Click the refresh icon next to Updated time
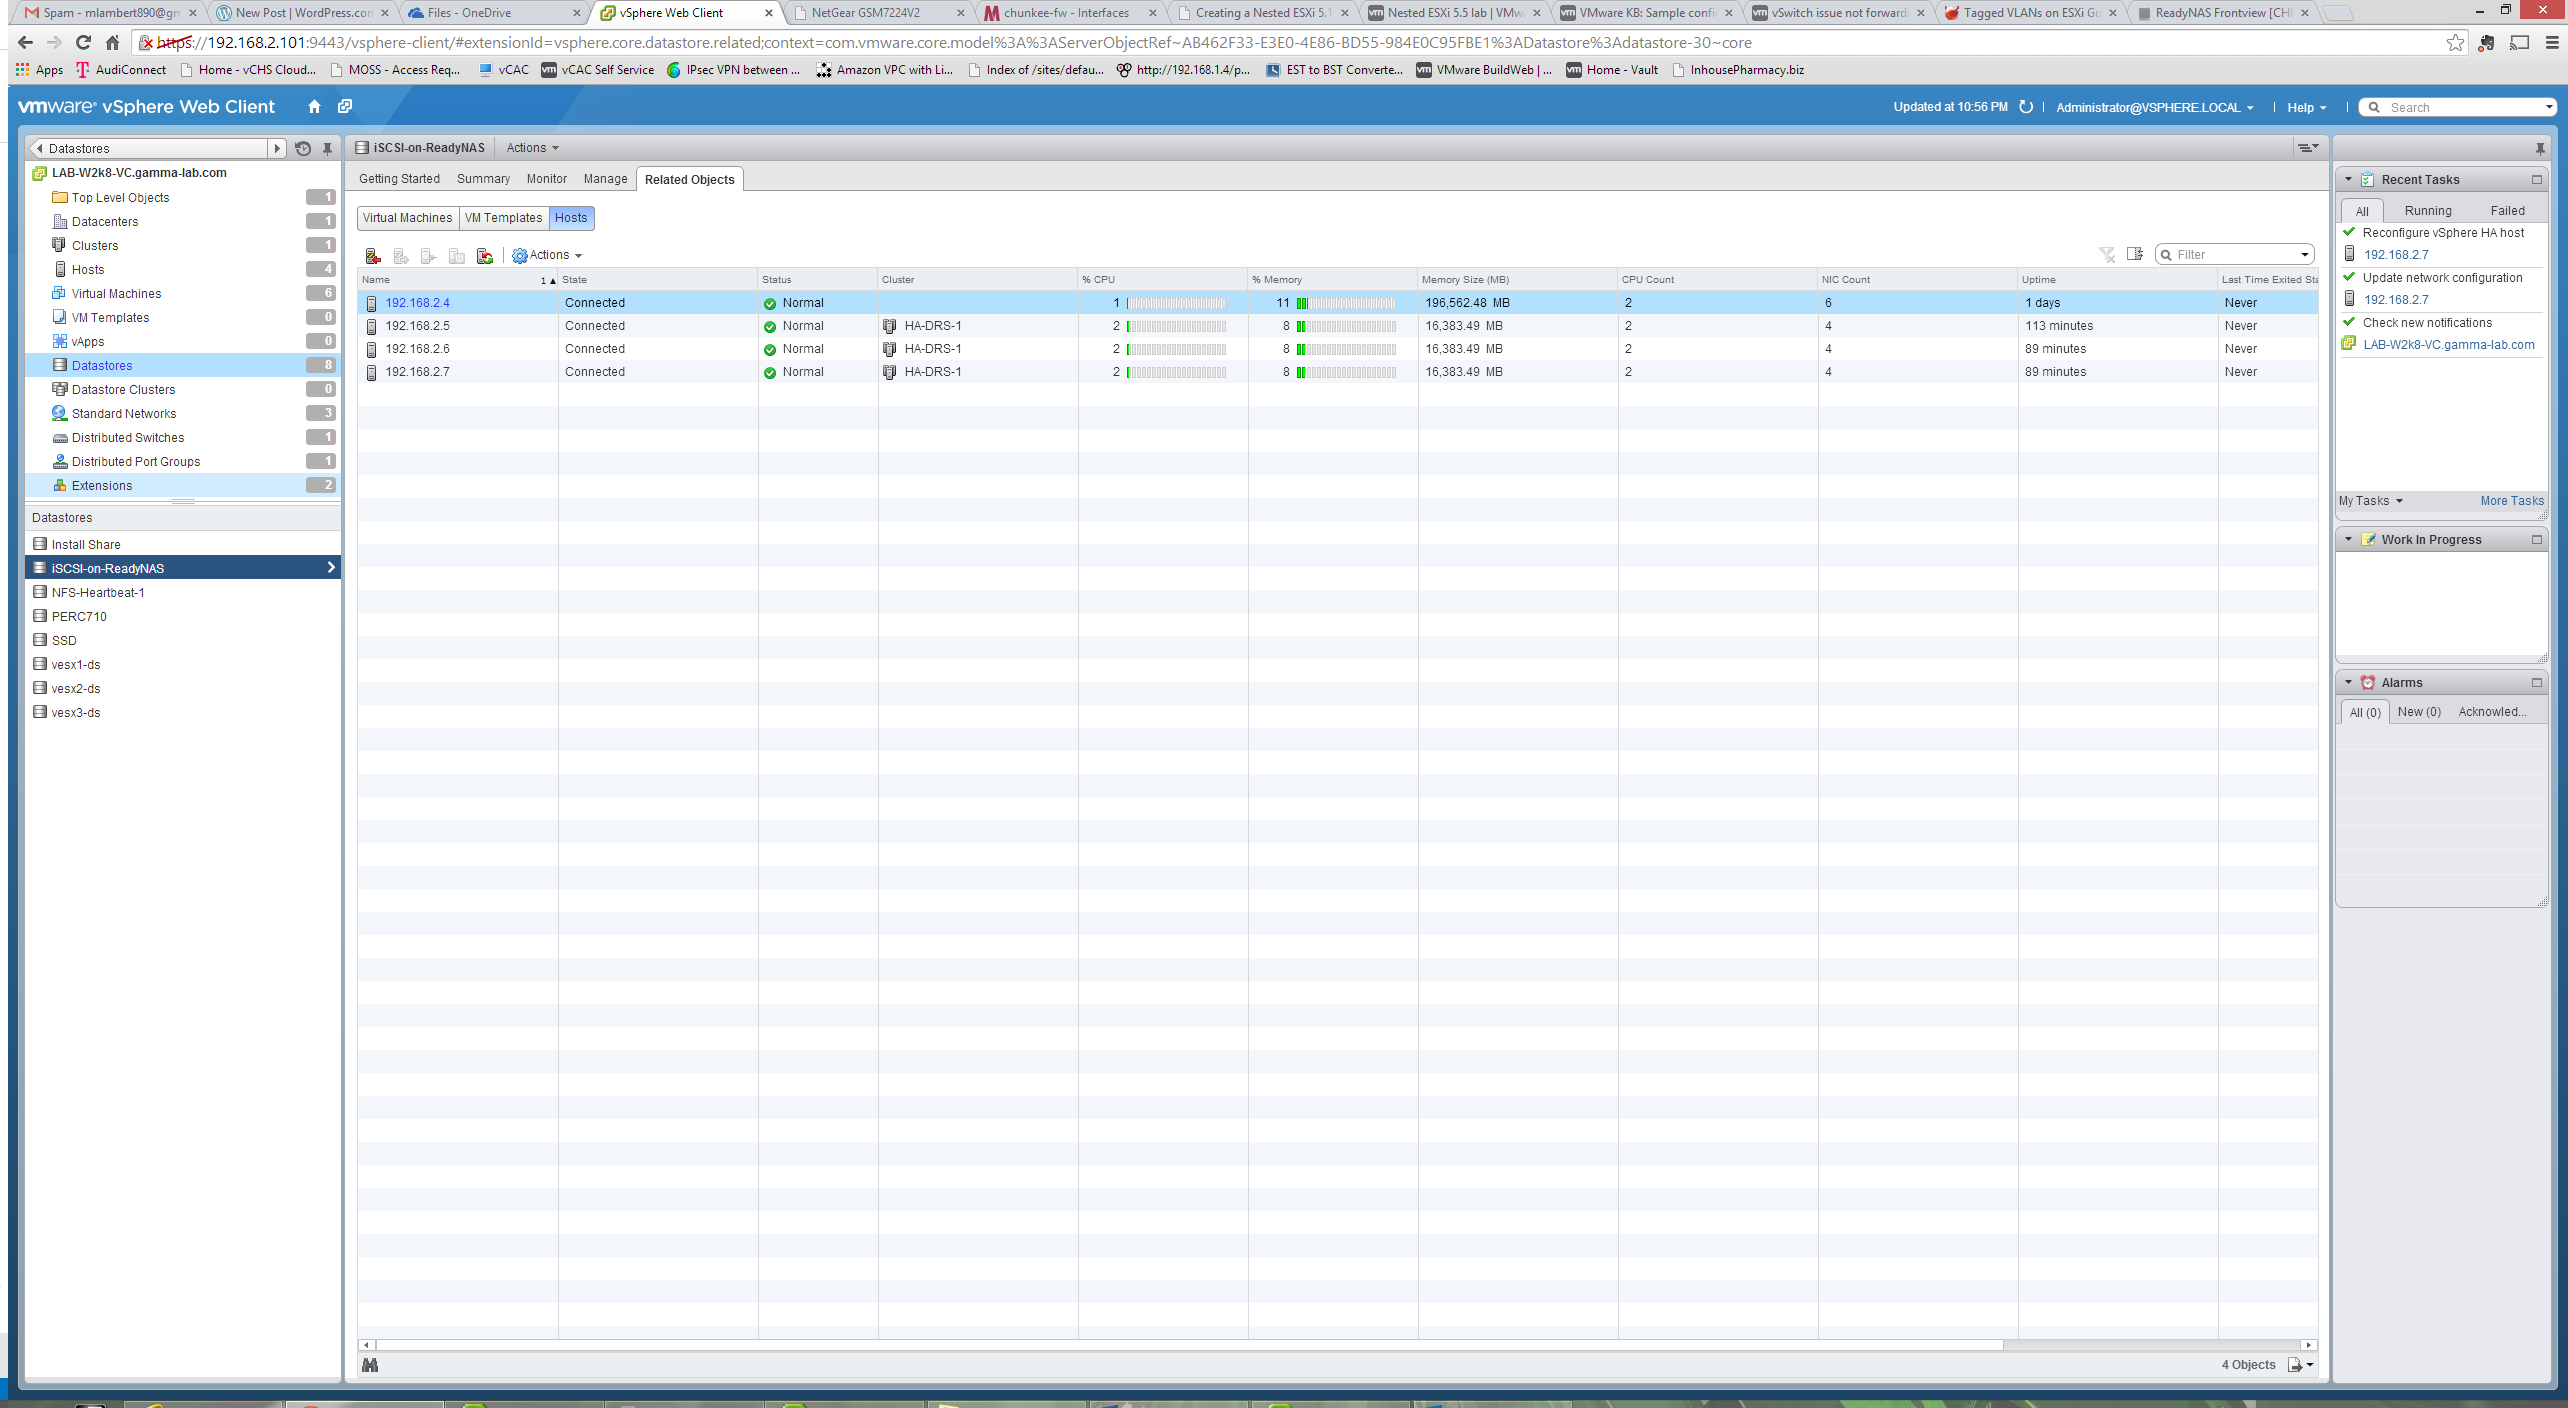The image size is (2568, 1408). (x=2026, y=107)
